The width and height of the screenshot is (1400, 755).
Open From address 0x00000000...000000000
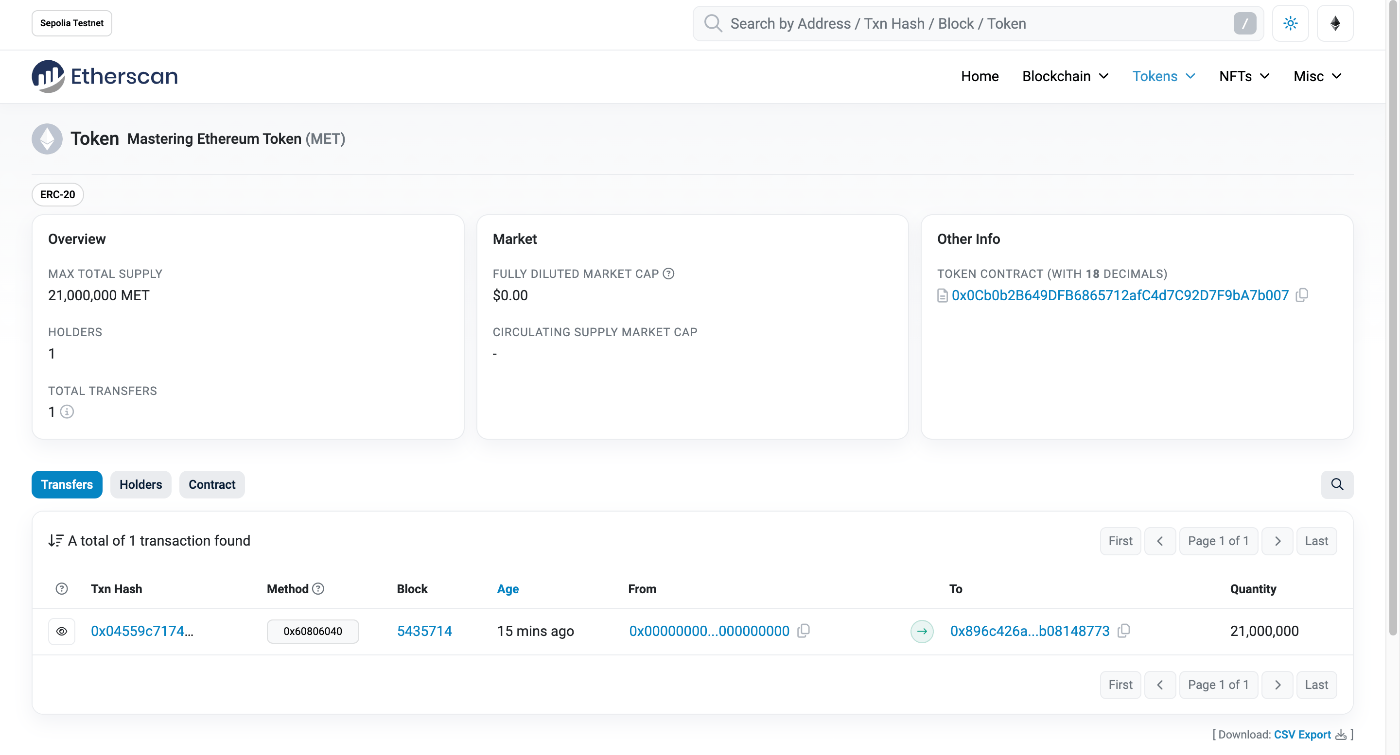point(709,631)
